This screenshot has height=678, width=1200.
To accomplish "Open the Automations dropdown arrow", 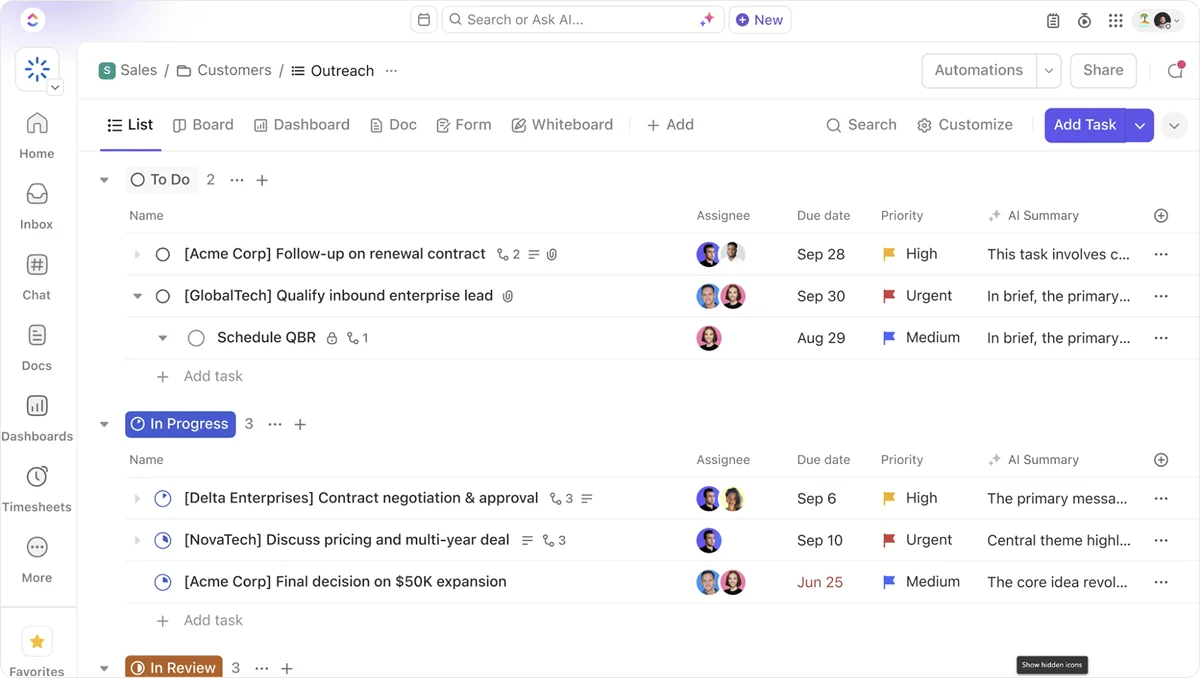I will (x=1049, y=70).
